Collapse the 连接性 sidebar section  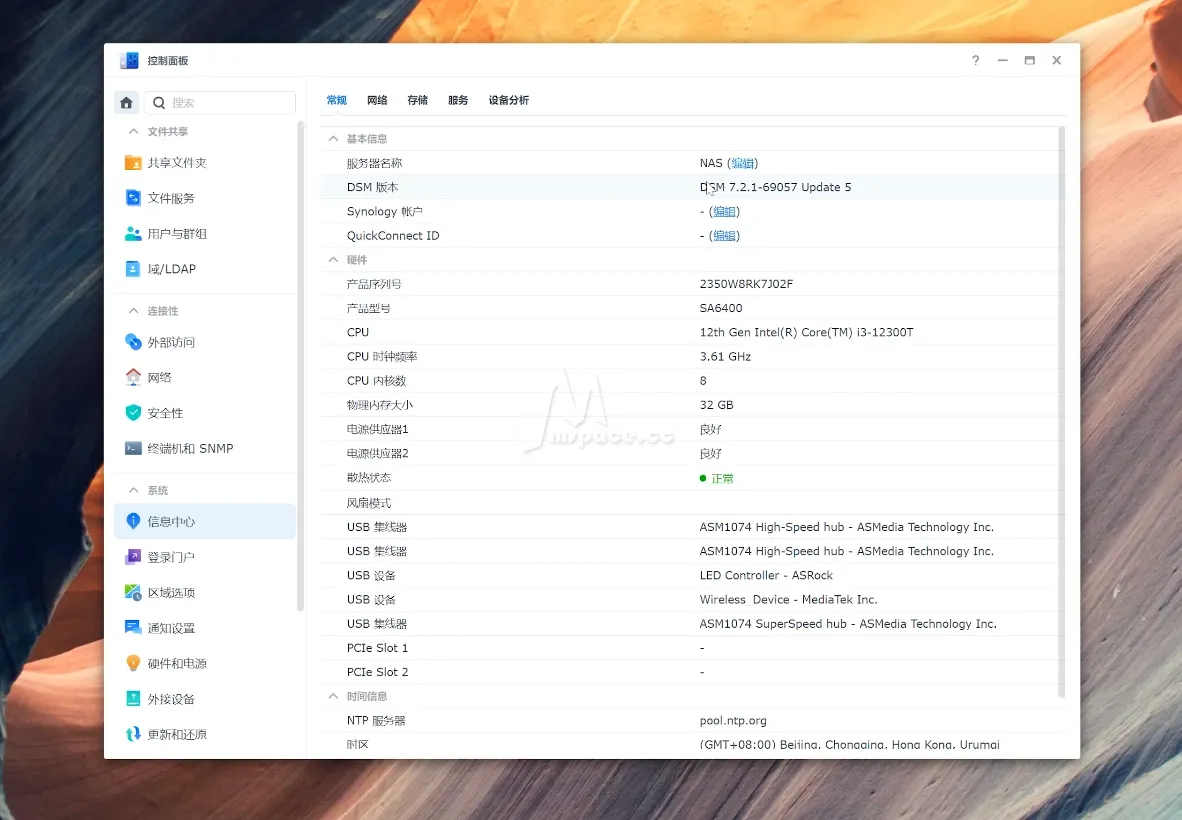(x=133, y=311)
